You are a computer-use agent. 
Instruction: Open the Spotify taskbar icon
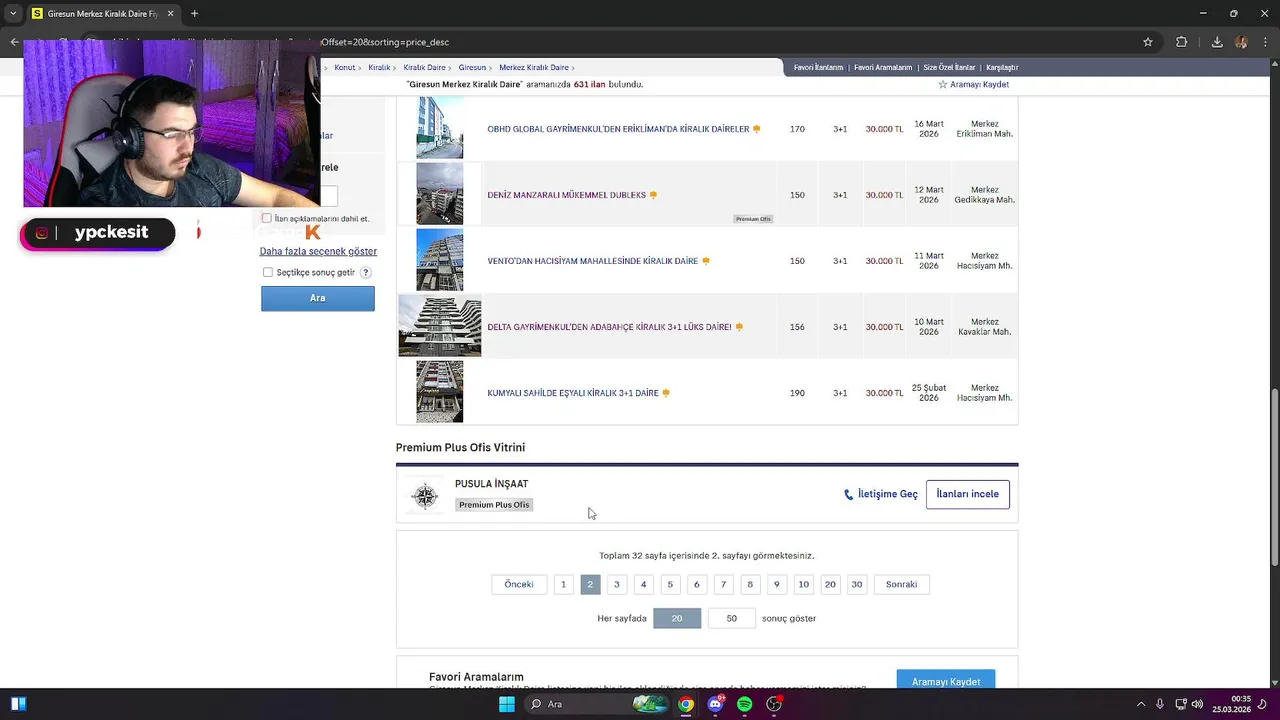coord(744,704)
